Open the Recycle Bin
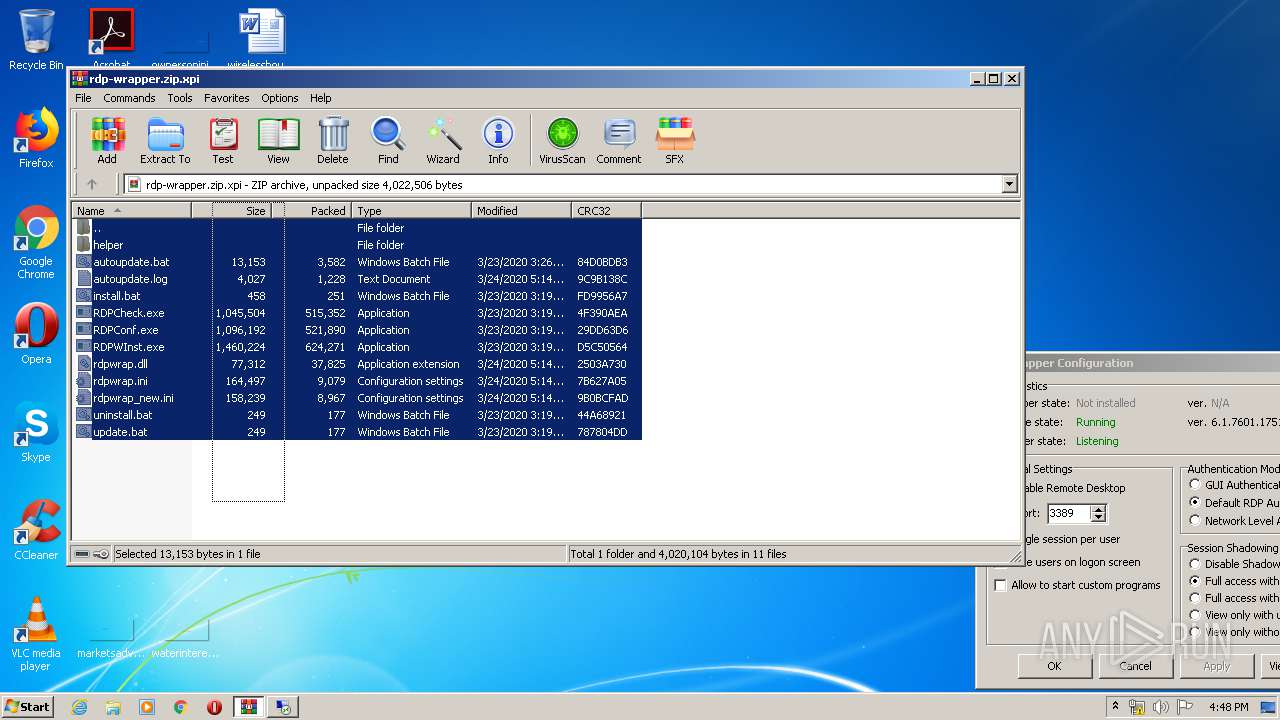Viewport: 1280px width, 720px height. click(x=36, y=40)
